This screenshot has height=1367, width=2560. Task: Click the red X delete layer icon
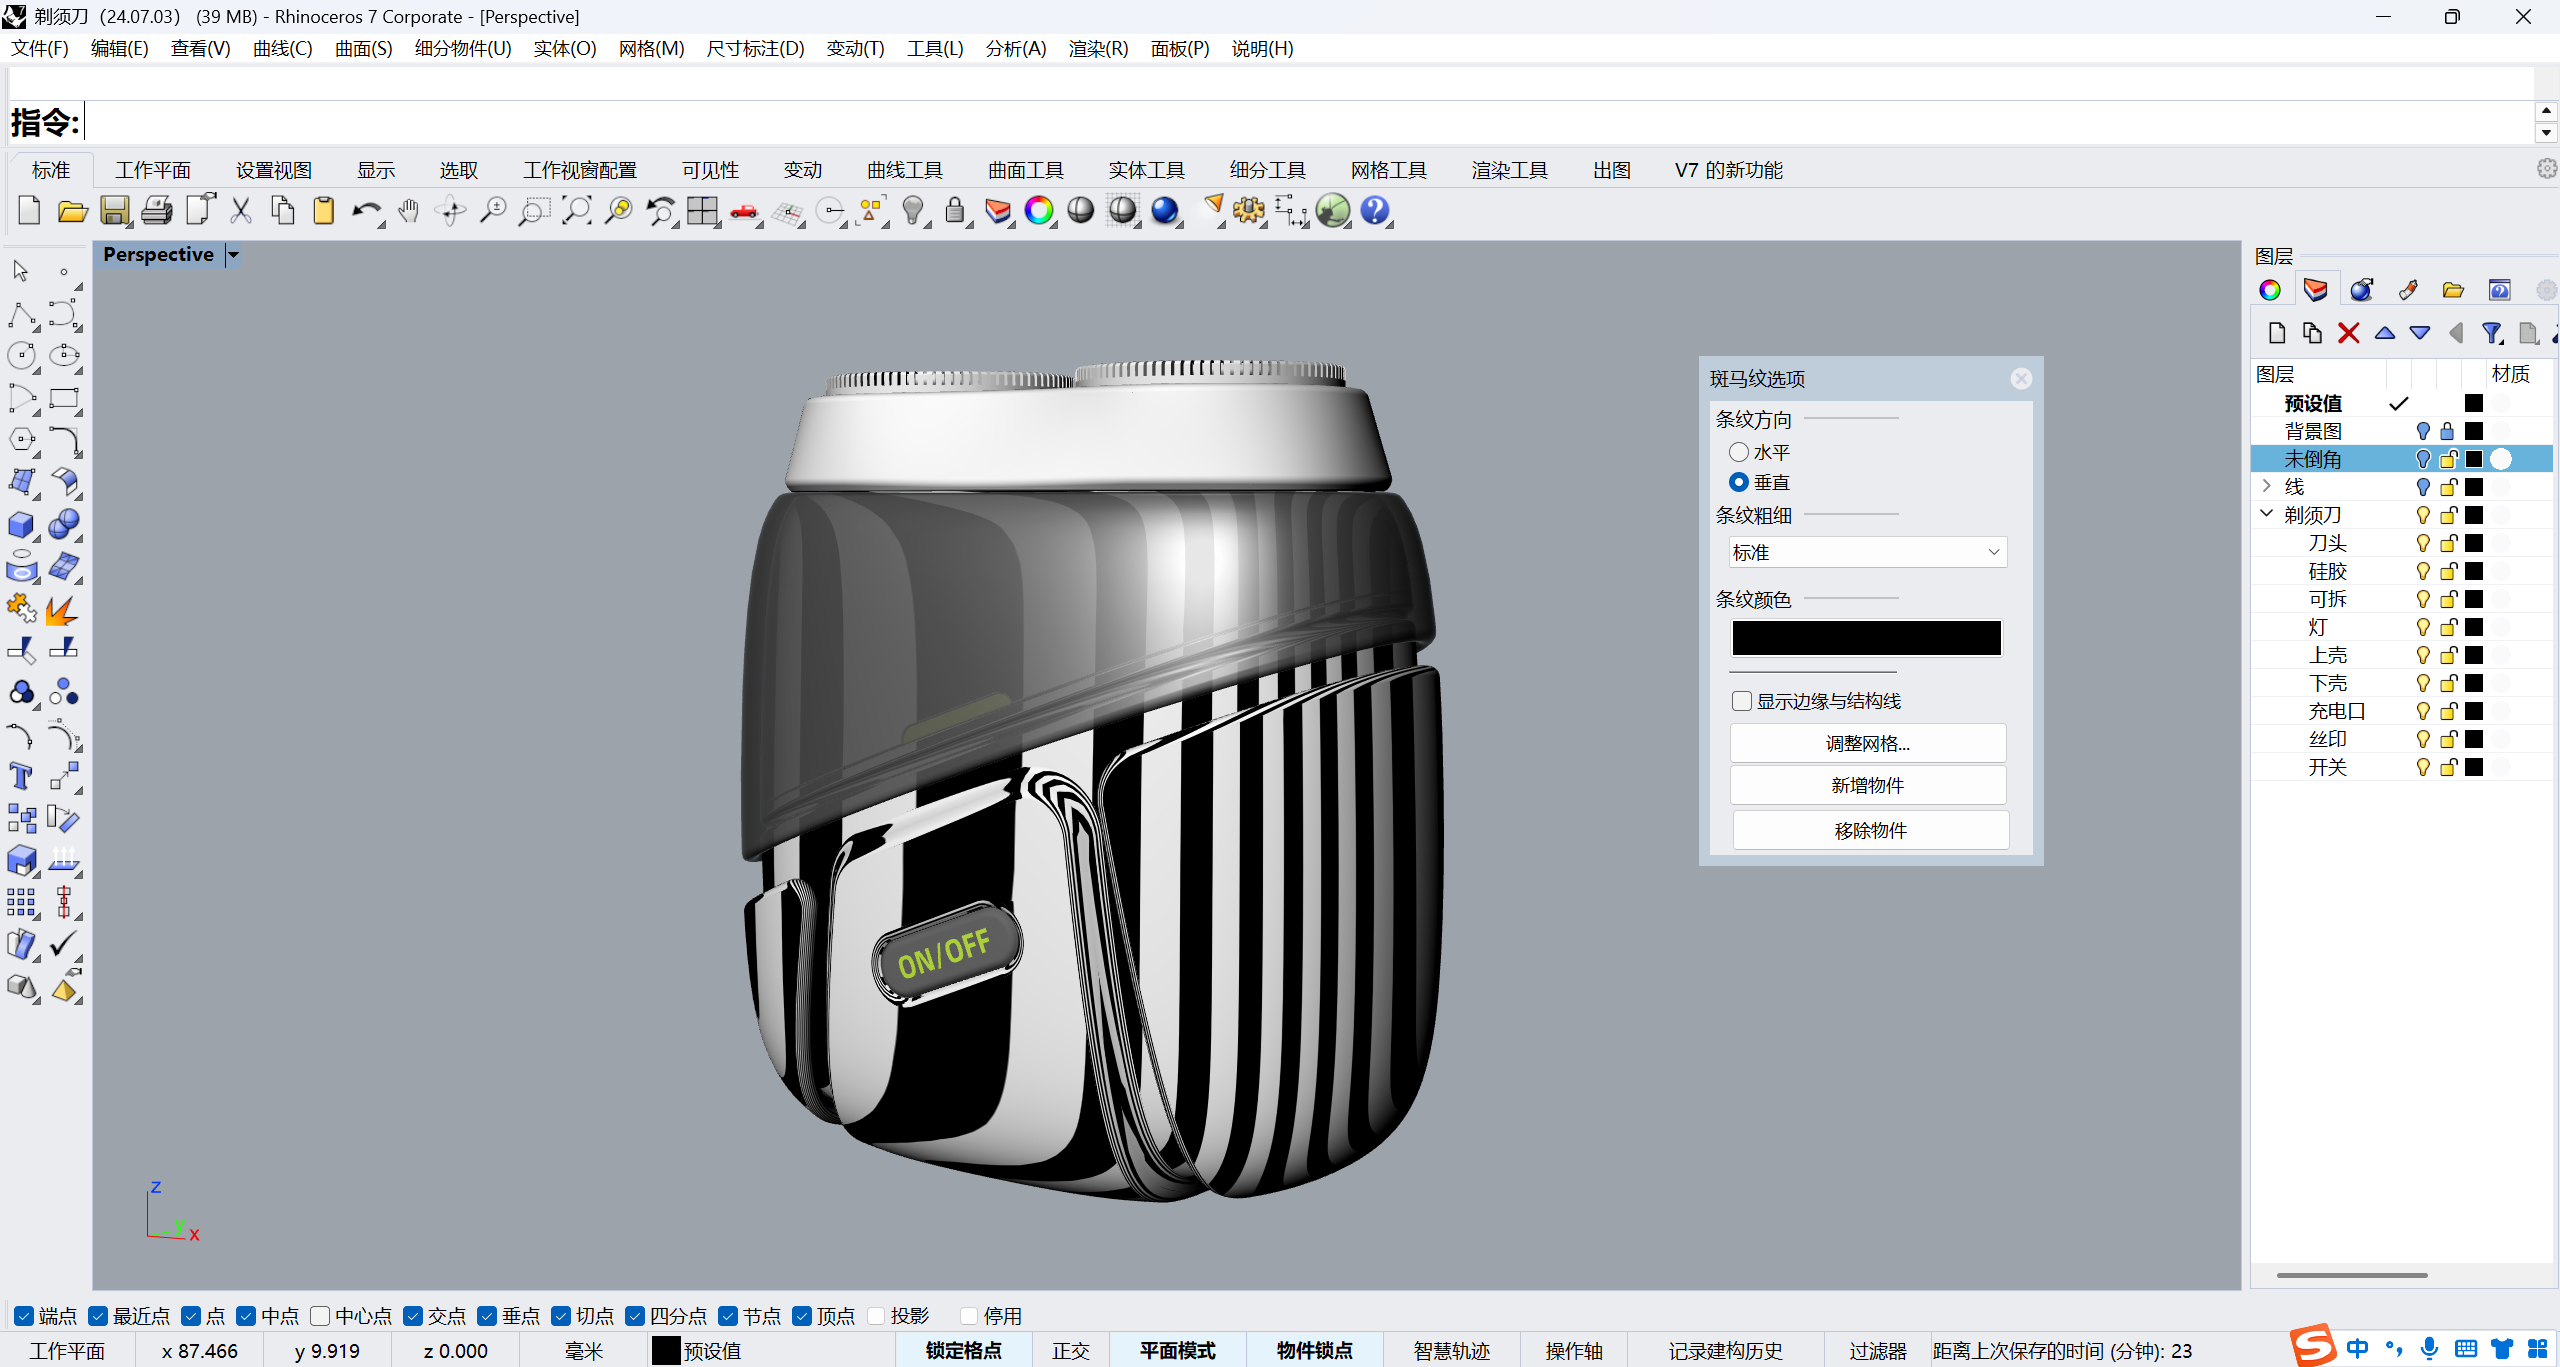coord(2348,333)
